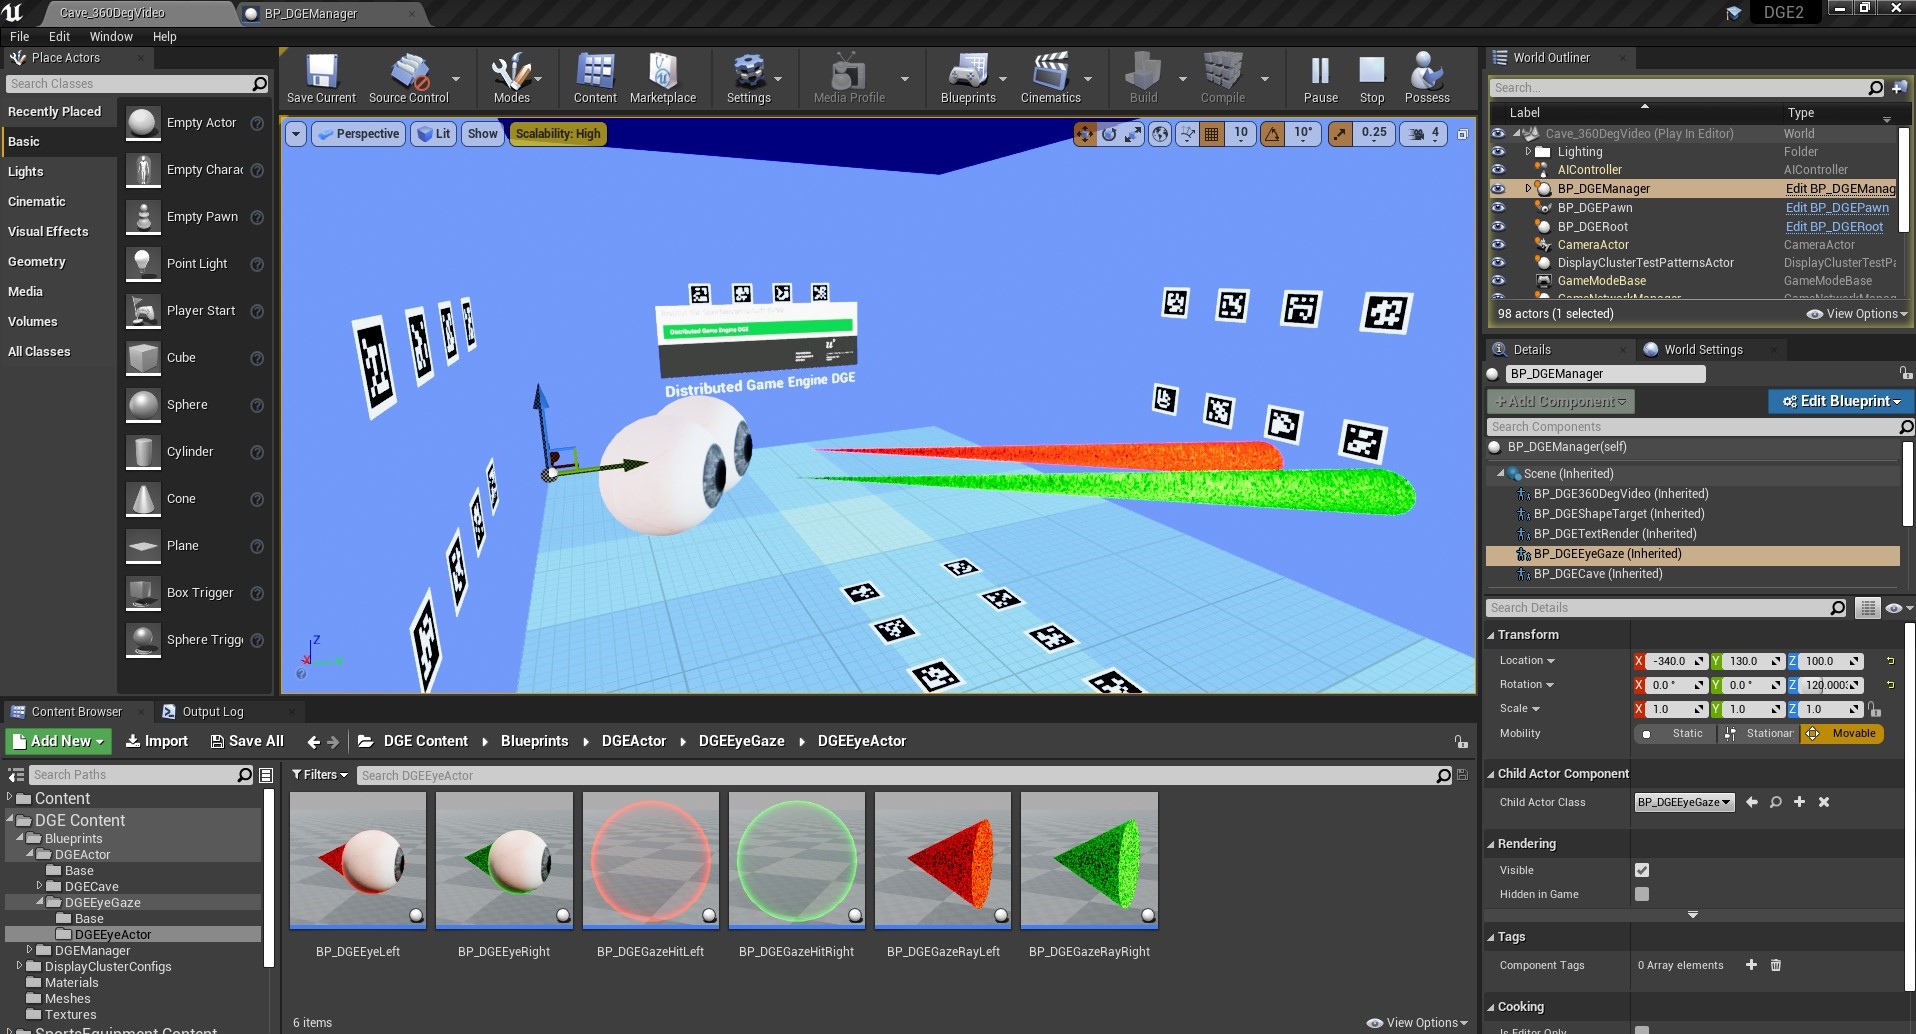Toggle rotation snapping in the viewport toolbar

1272,133
